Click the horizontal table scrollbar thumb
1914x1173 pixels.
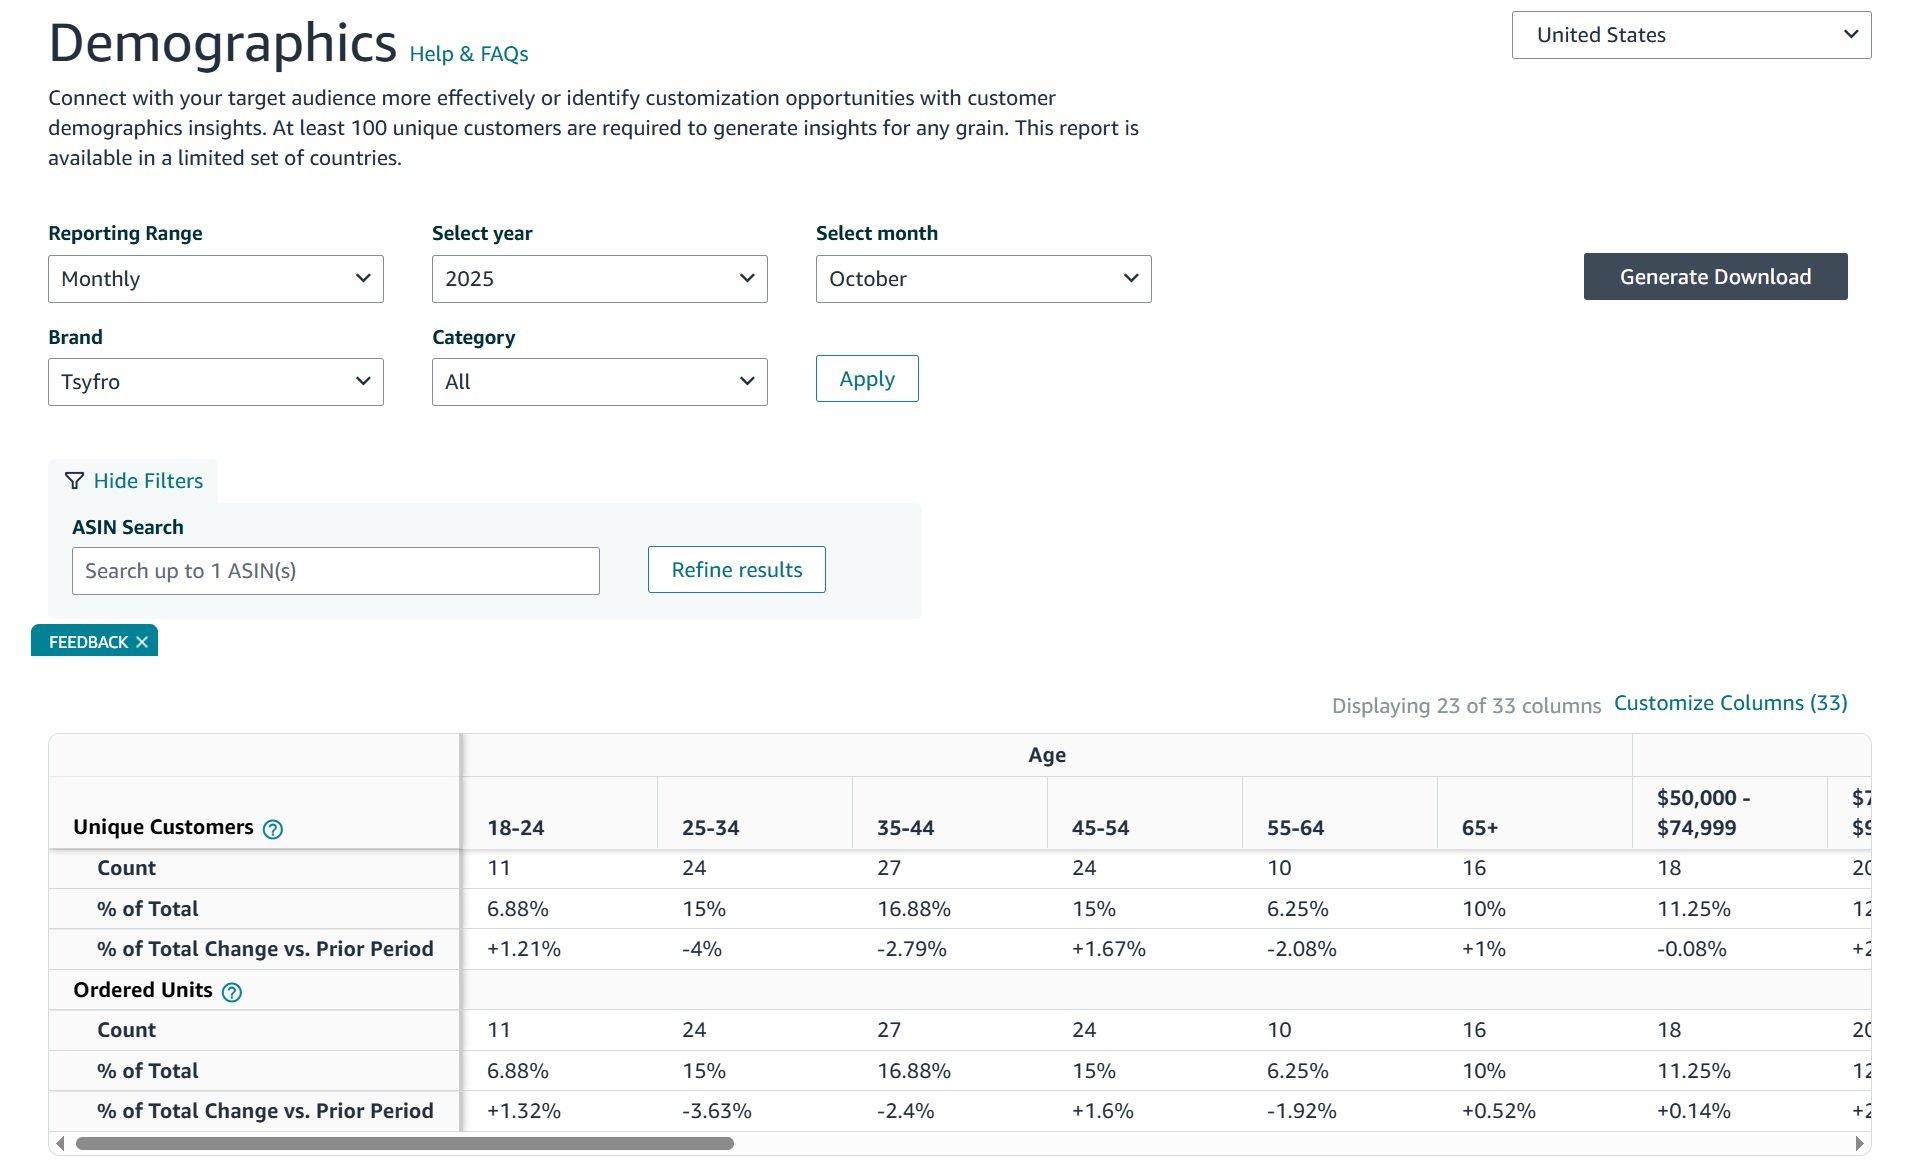coord(405,1143)
